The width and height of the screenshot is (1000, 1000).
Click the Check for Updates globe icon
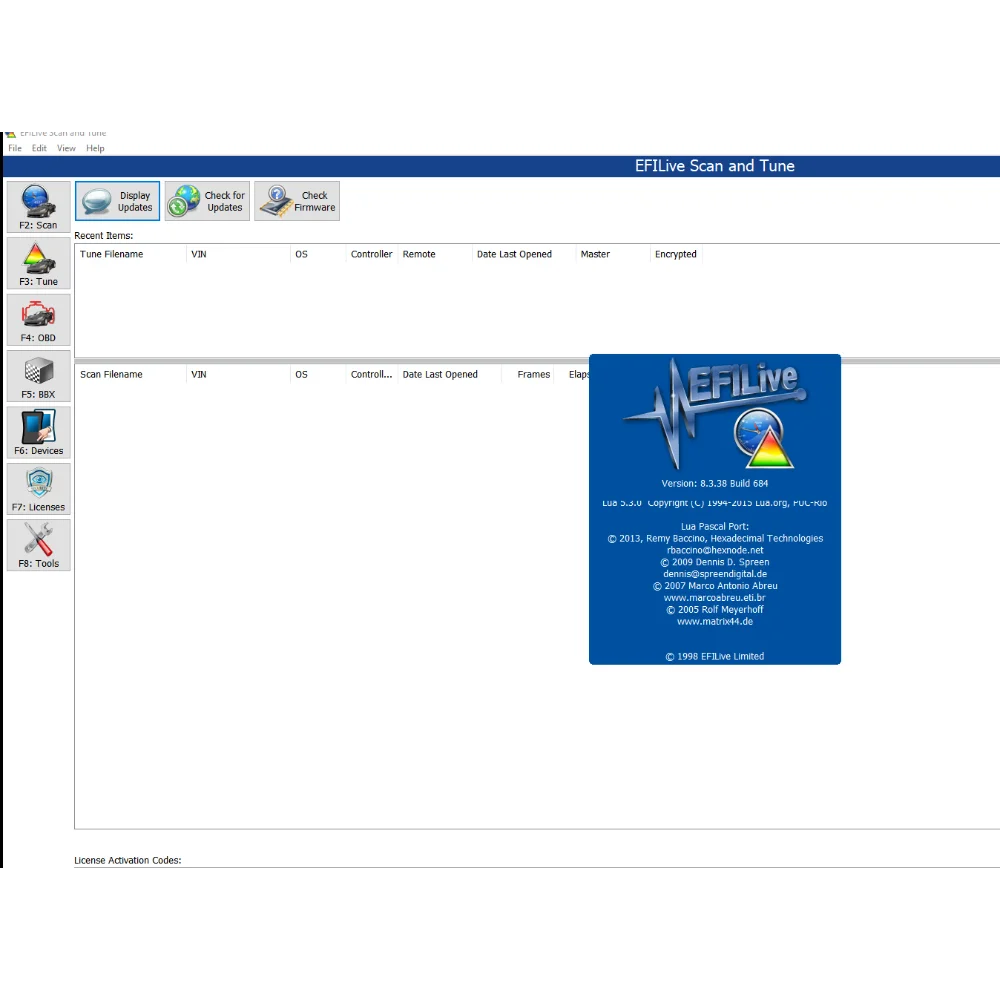(x=183, y=200)
